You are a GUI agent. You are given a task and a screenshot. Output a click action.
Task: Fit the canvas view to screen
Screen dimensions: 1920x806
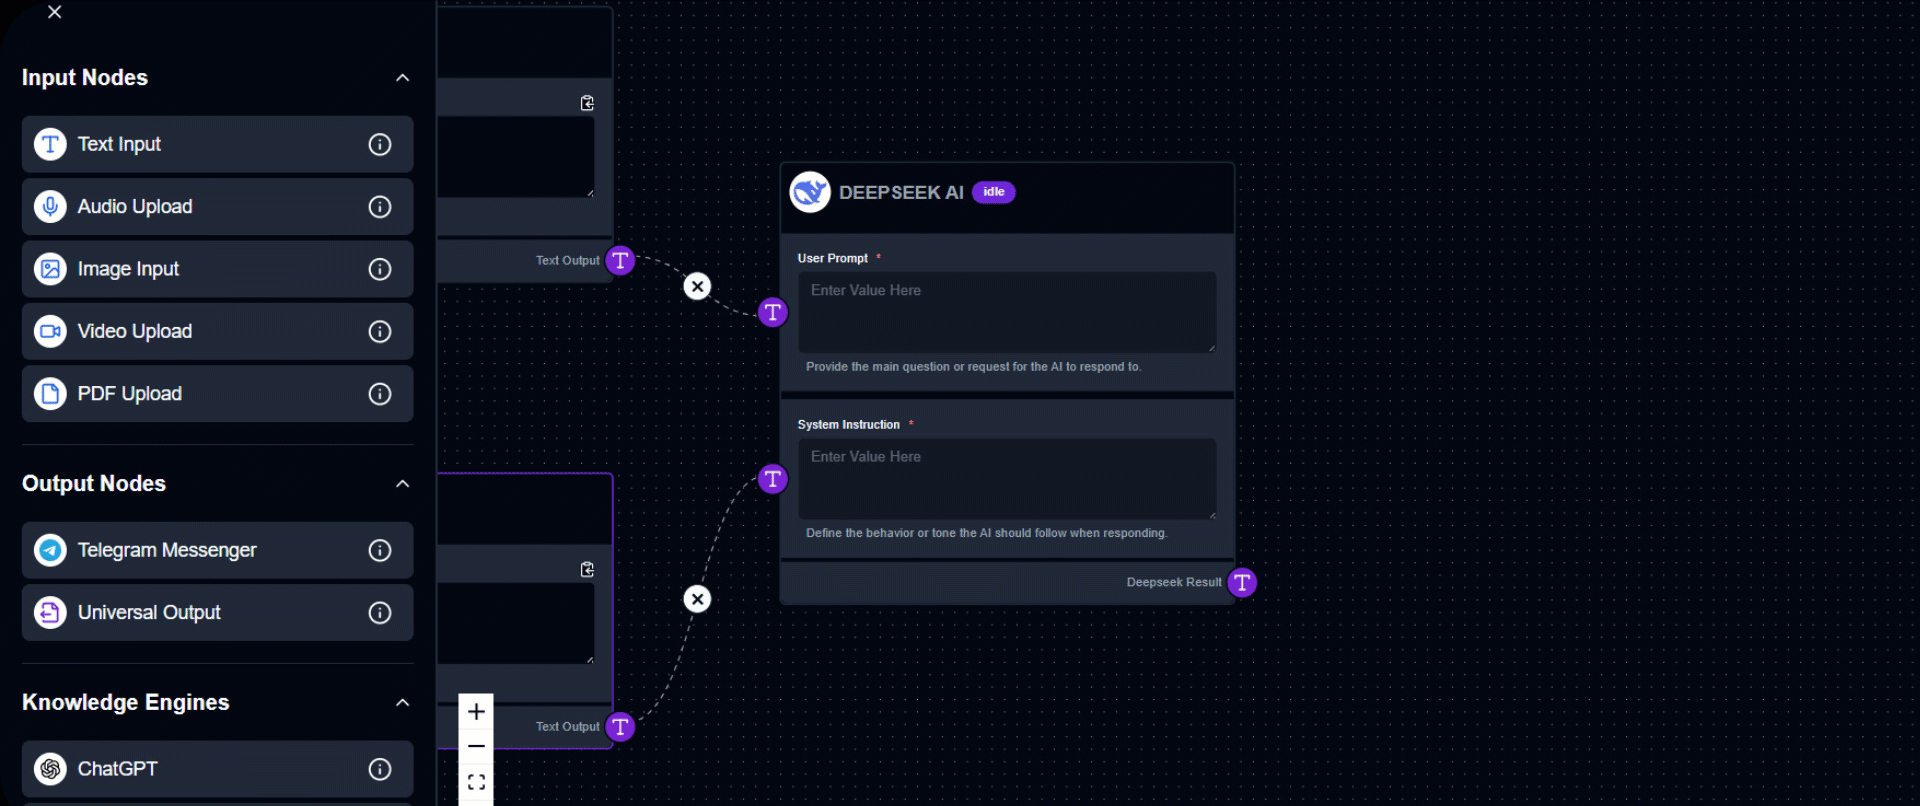(x=476, y=782)
